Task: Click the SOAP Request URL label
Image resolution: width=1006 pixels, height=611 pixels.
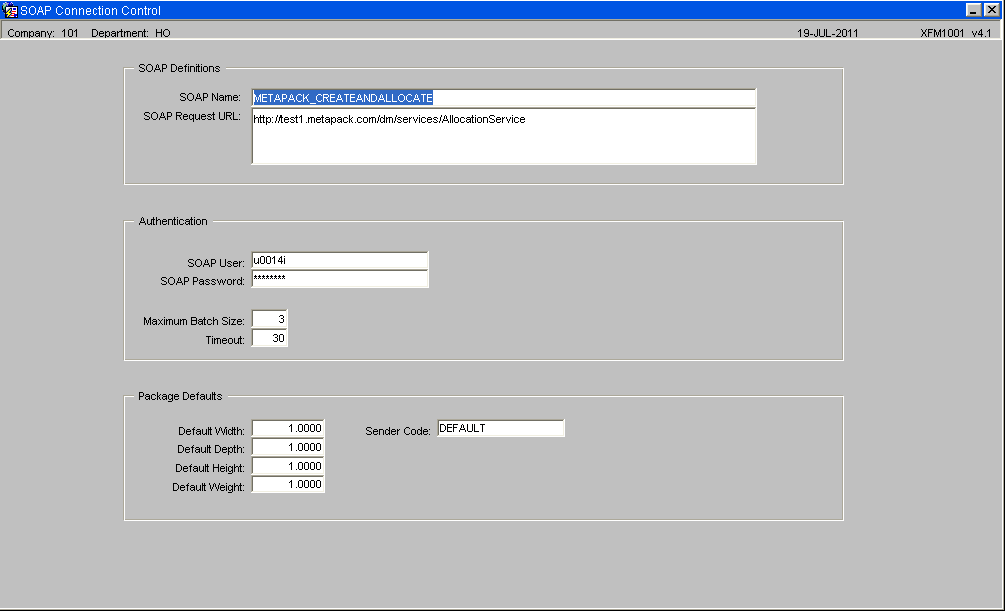Action: pos(192,116)
